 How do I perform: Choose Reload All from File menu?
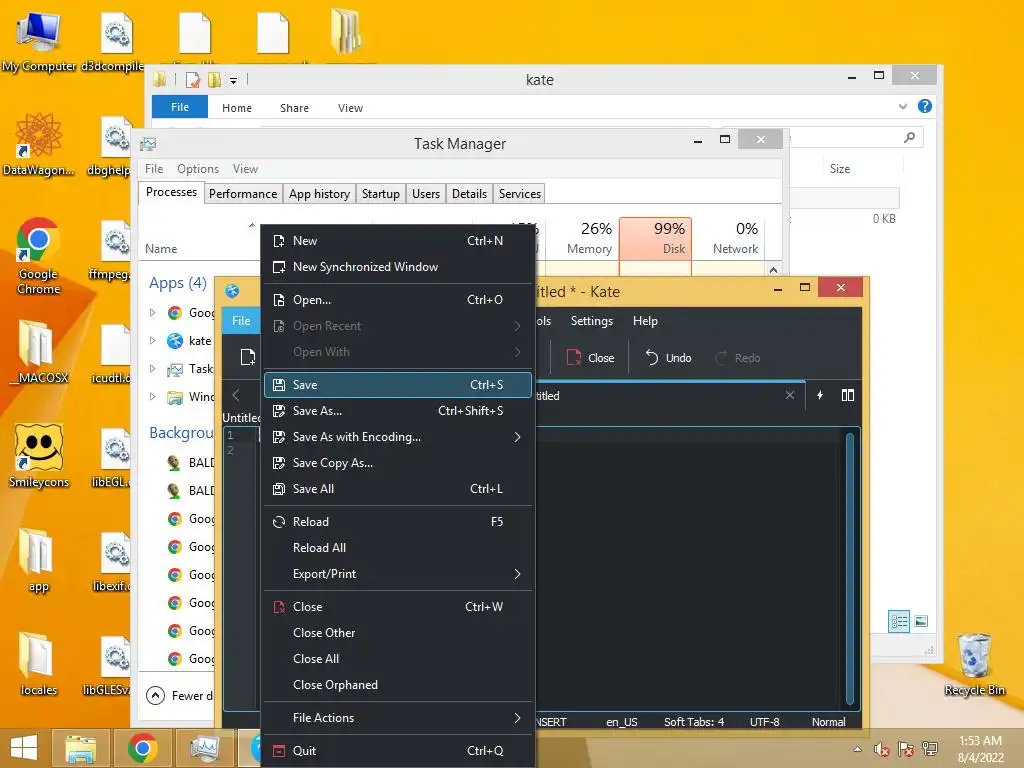[x=398, y=548]
